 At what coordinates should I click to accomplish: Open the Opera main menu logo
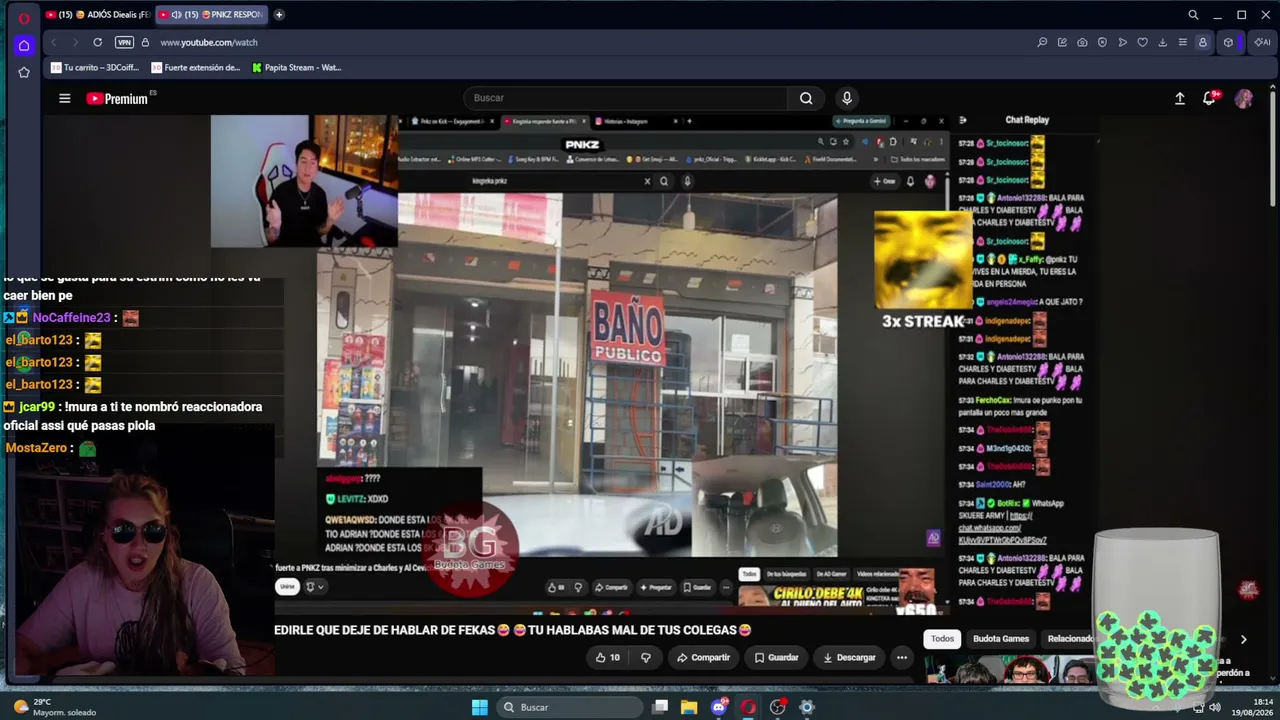24,17
